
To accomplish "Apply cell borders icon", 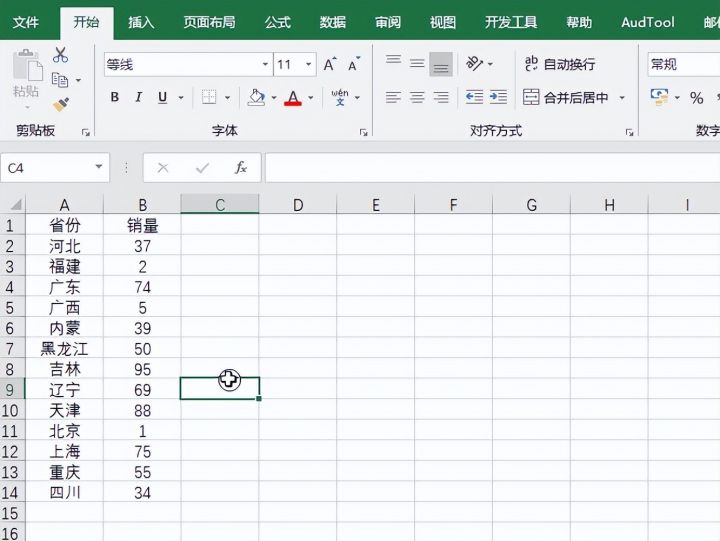I will click(x=209, y=97).
